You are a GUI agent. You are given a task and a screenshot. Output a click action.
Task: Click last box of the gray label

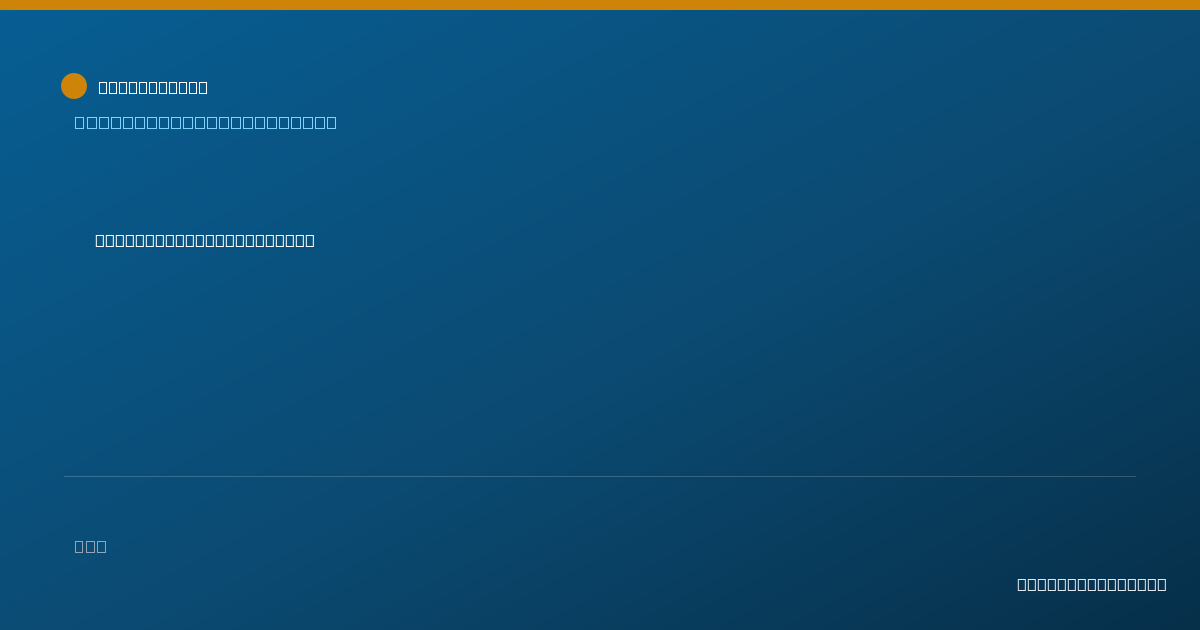pyautogui.click(x=102, y=546)
